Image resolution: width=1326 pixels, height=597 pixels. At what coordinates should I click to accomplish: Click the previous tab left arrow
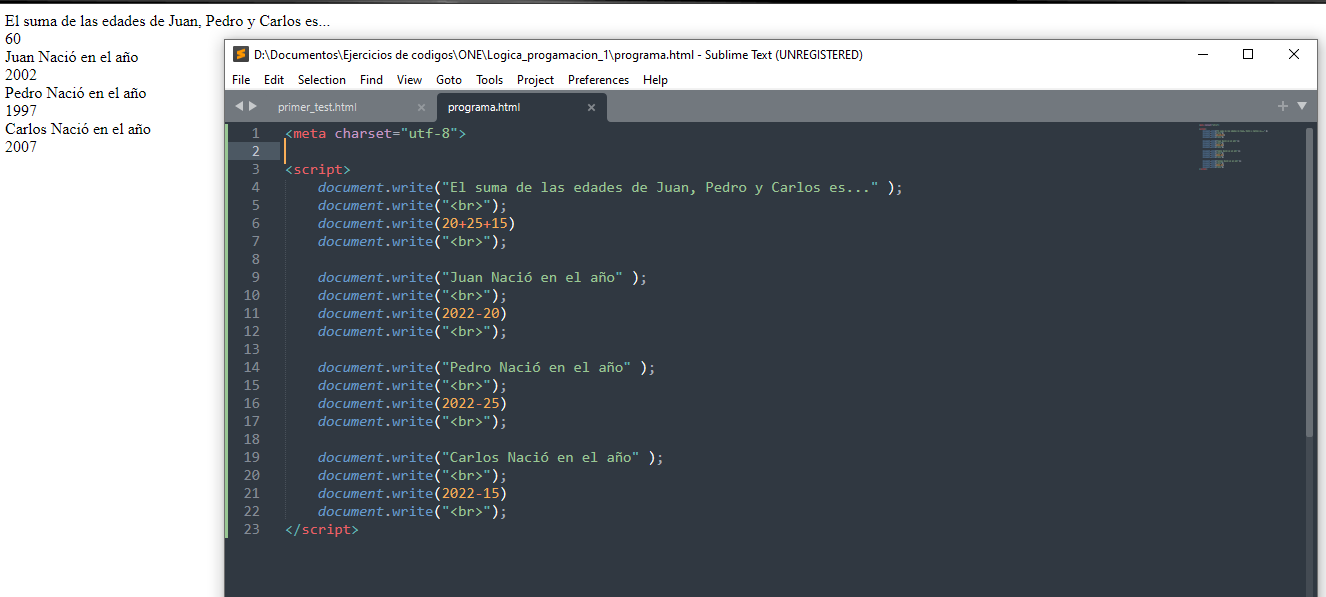point(239,106)
